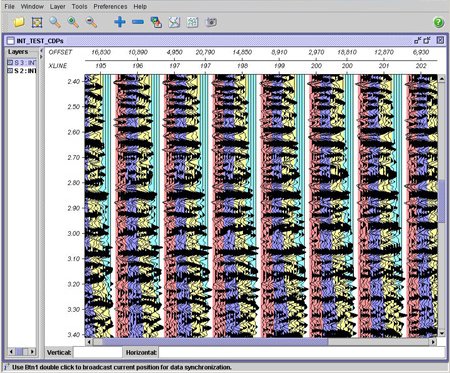Click the first resize icon on INT_TEST_CDPs title bar
Image resolution: width=450 pixels, height=373 pixels.
click(418, 40)
